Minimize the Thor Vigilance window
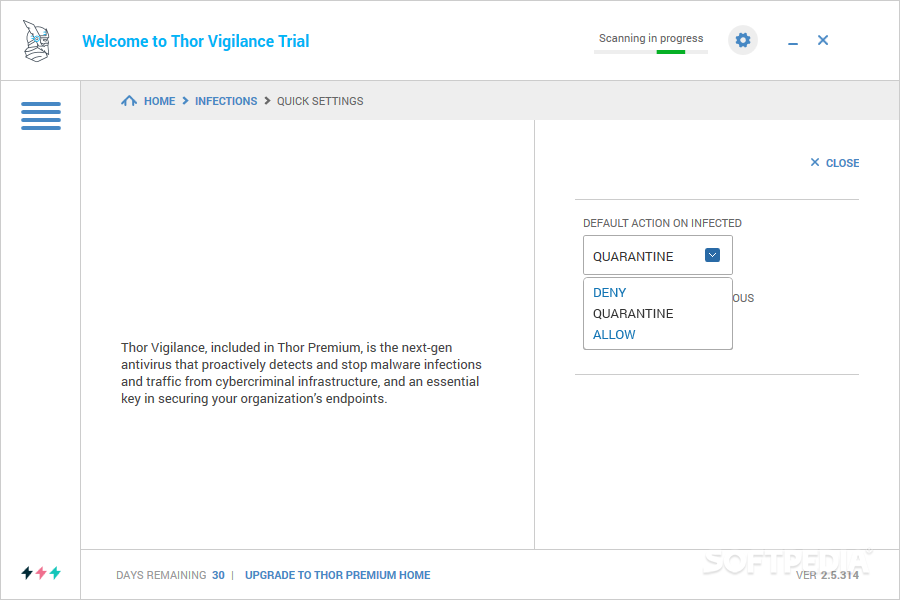Viewport: 900px width, 600px height. 793,43
